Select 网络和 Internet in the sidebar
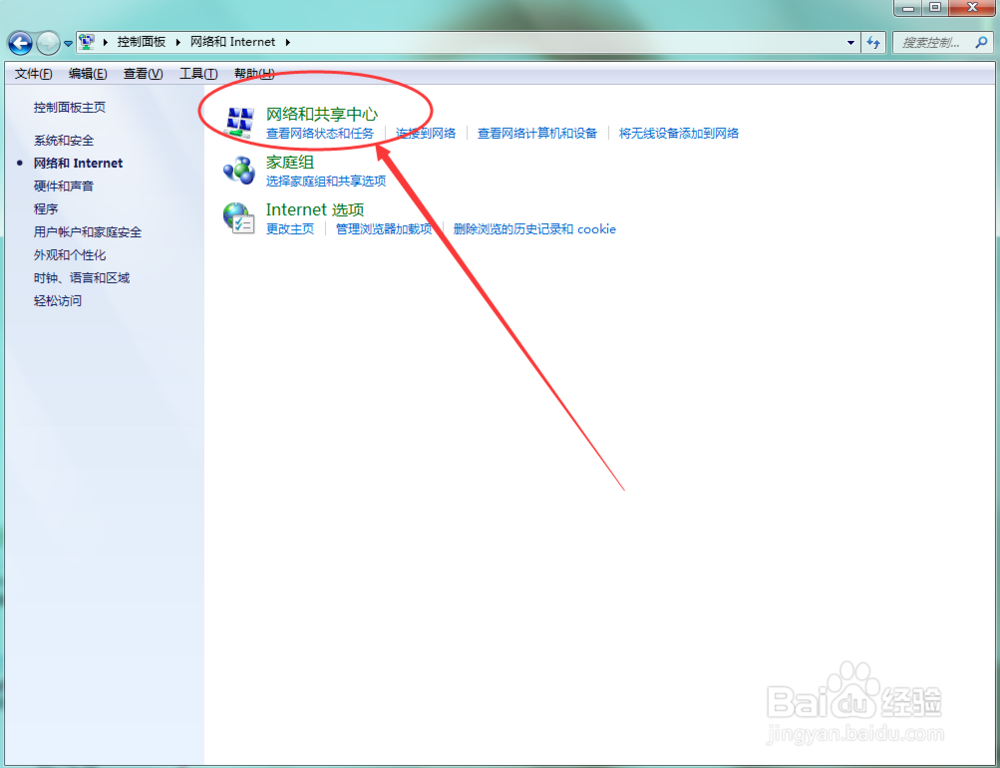 78,163
